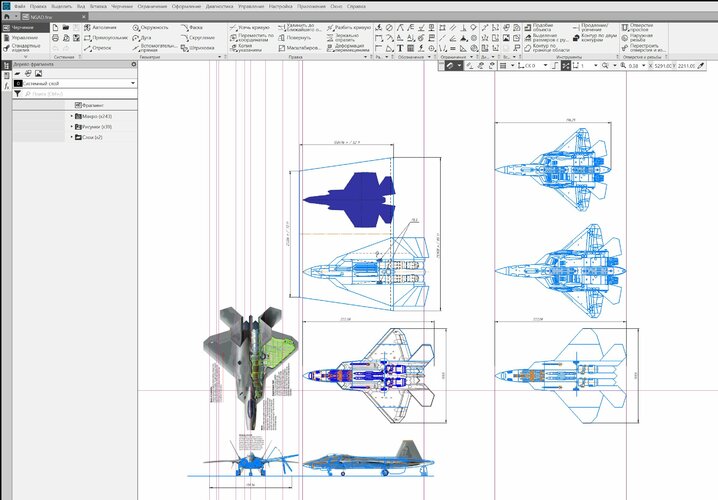Select the Прямоугольник (rectangle) tool

coord(105,38)
